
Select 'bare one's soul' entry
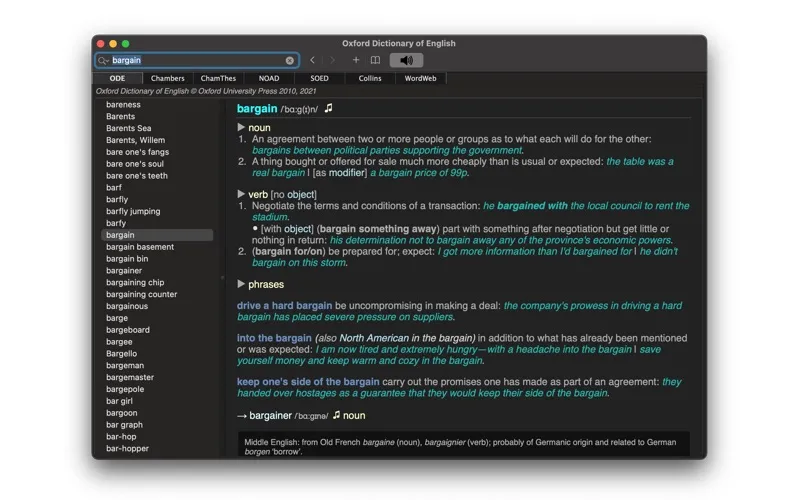click(x=135, y=164)
